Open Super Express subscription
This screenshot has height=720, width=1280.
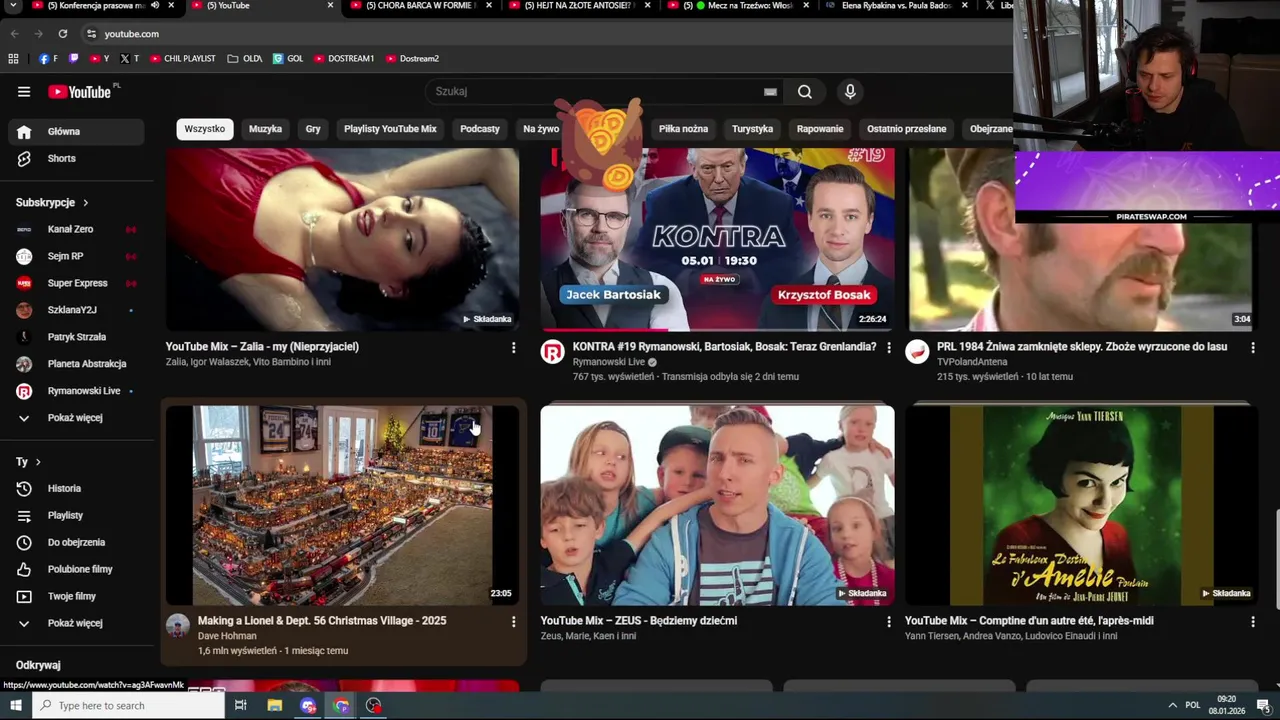pos(76,283)
